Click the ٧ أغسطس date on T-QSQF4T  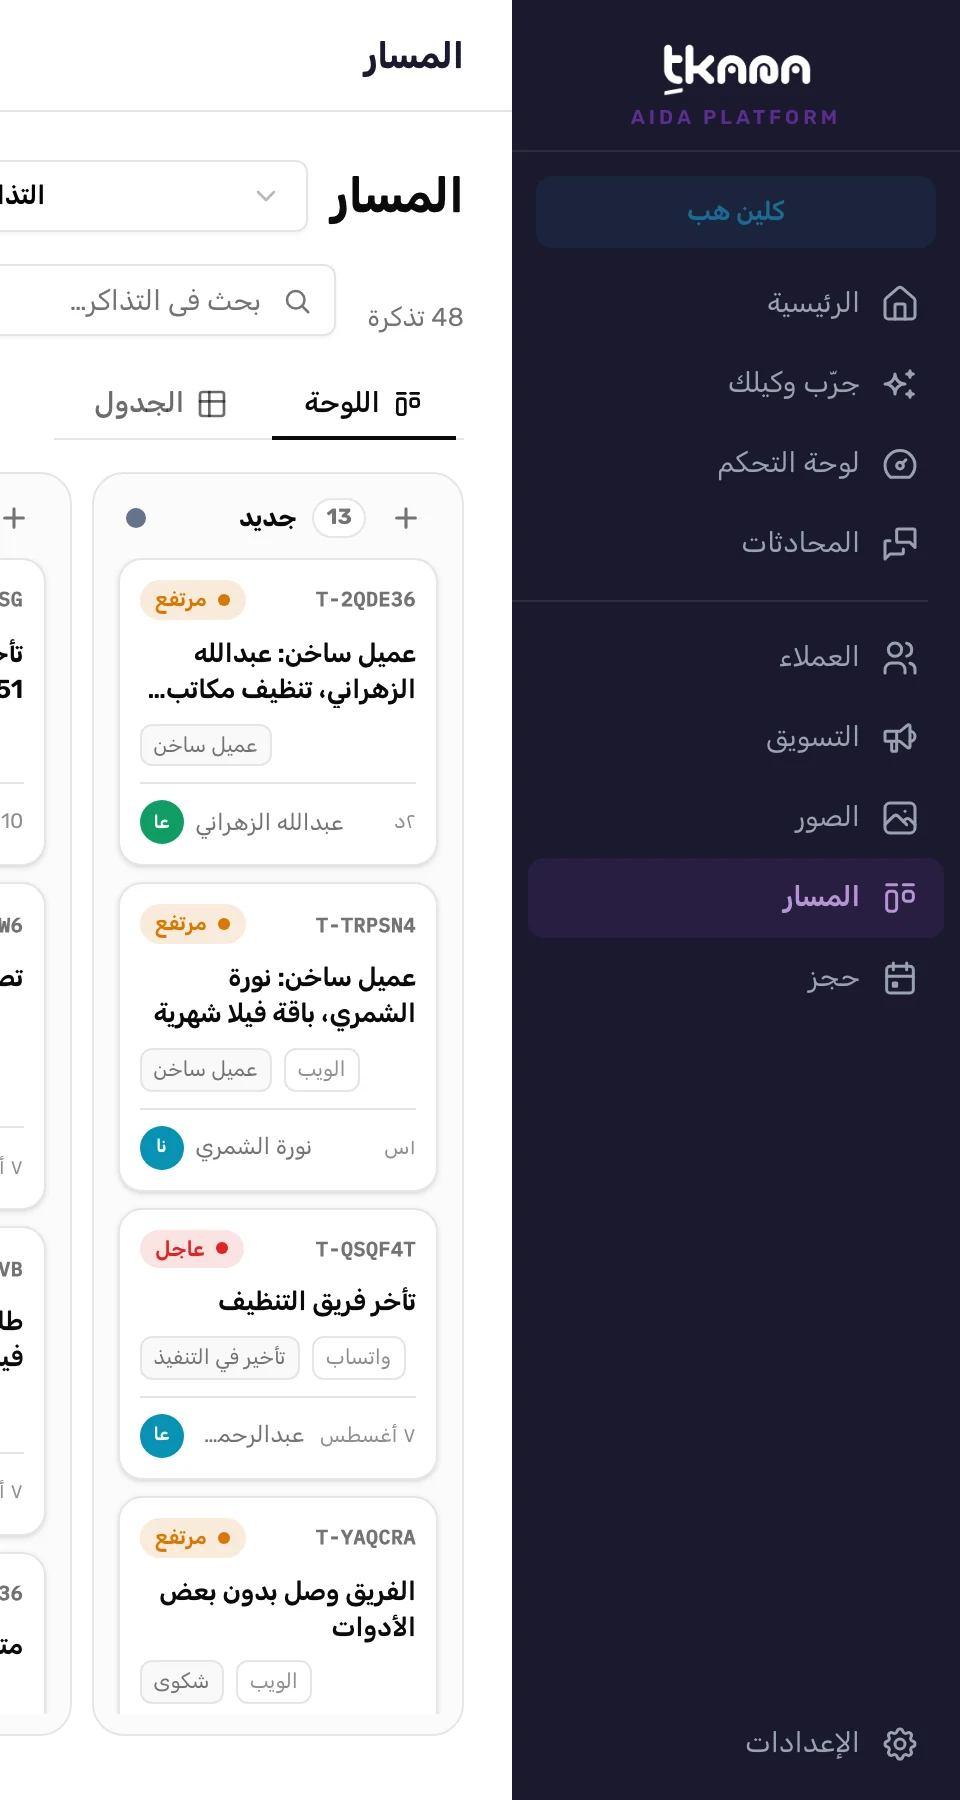point(367,1436)
